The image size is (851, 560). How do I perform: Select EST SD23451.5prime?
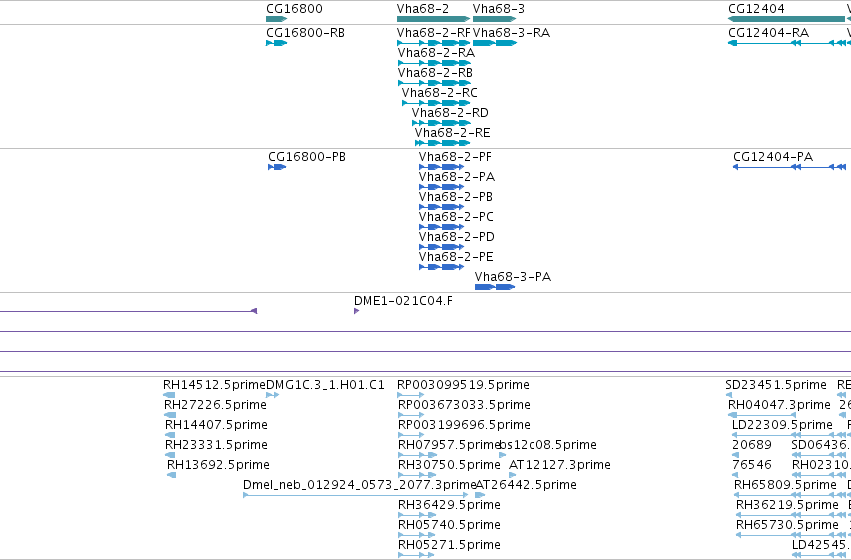(776, 385)
